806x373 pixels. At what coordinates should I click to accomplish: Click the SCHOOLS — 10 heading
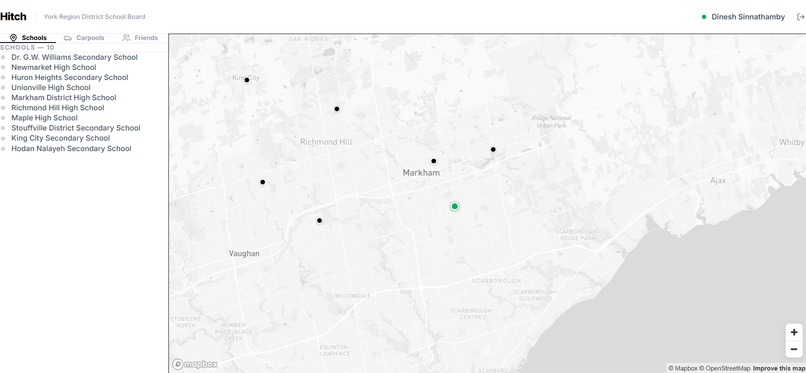(x=27, y=47)
